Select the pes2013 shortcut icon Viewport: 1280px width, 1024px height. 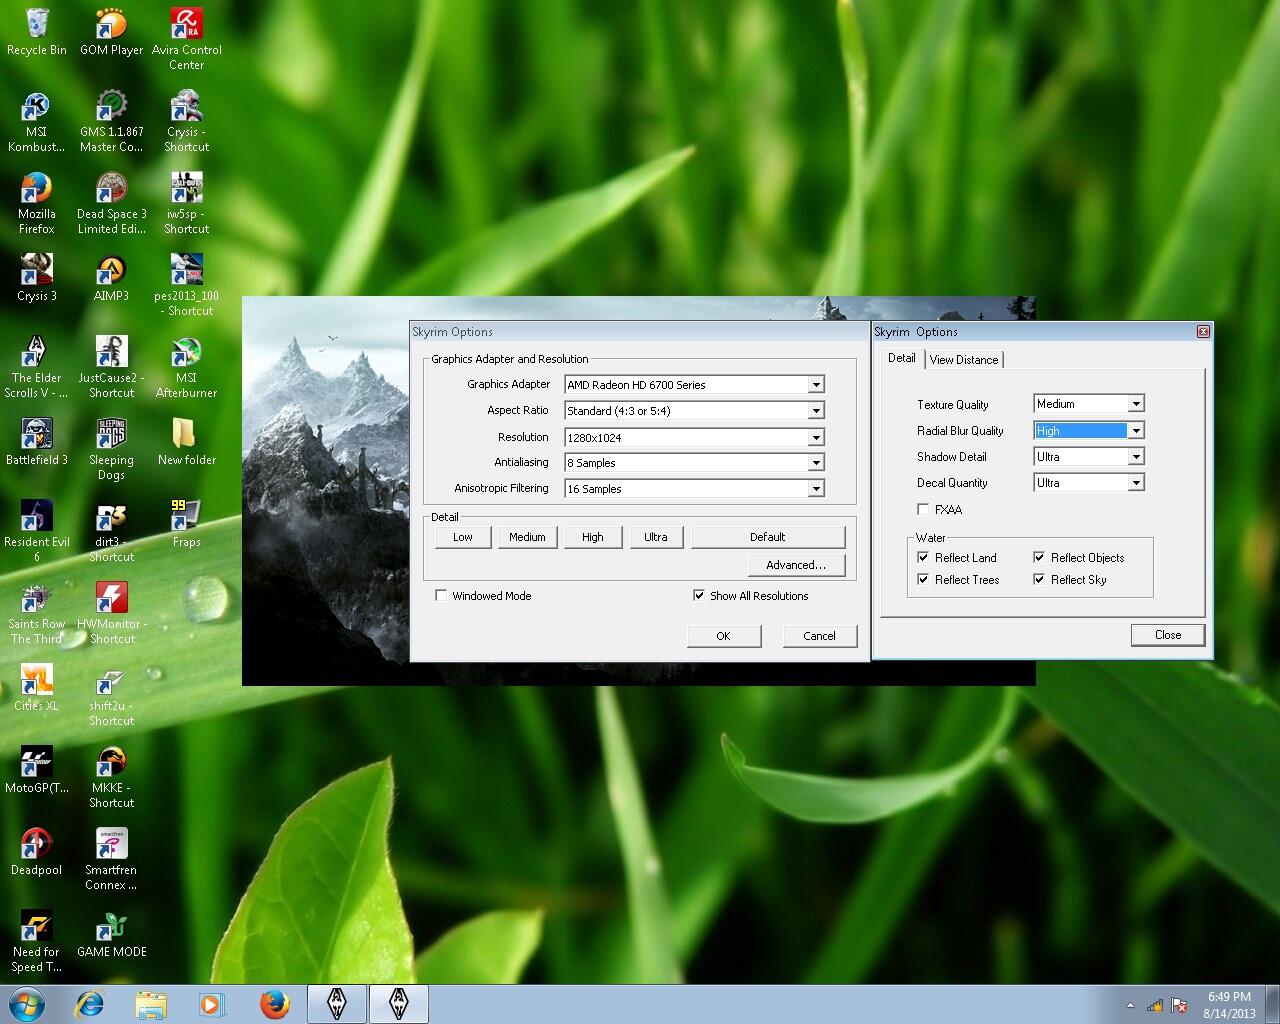click(x=186, y=285)
